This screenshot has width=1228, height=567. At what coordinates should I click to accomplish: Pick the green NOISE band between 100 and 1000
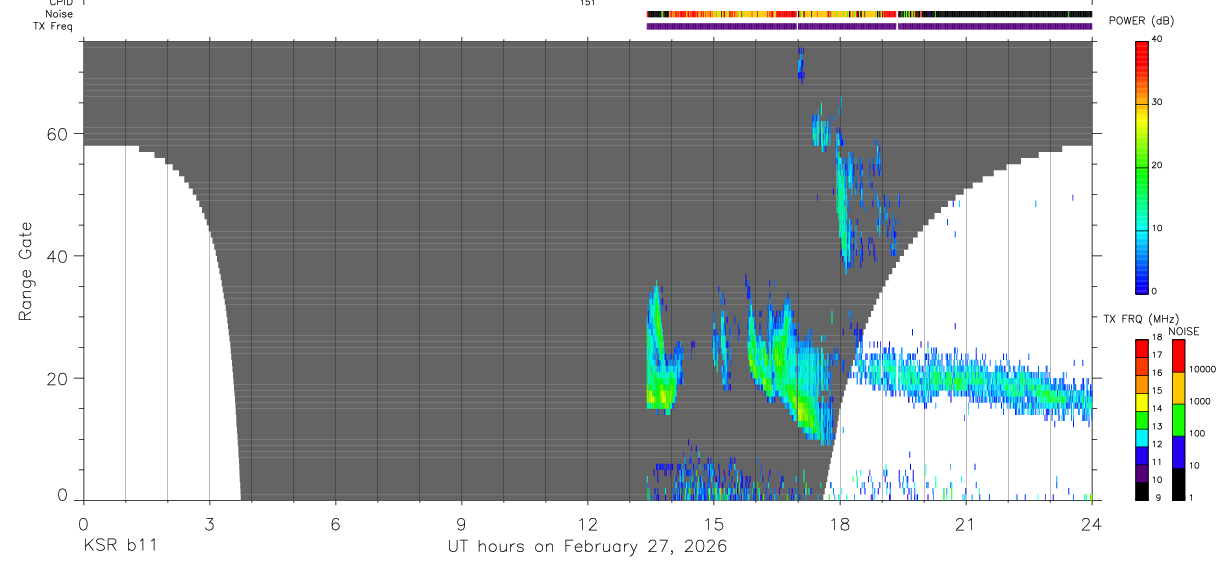(1178, 419)
